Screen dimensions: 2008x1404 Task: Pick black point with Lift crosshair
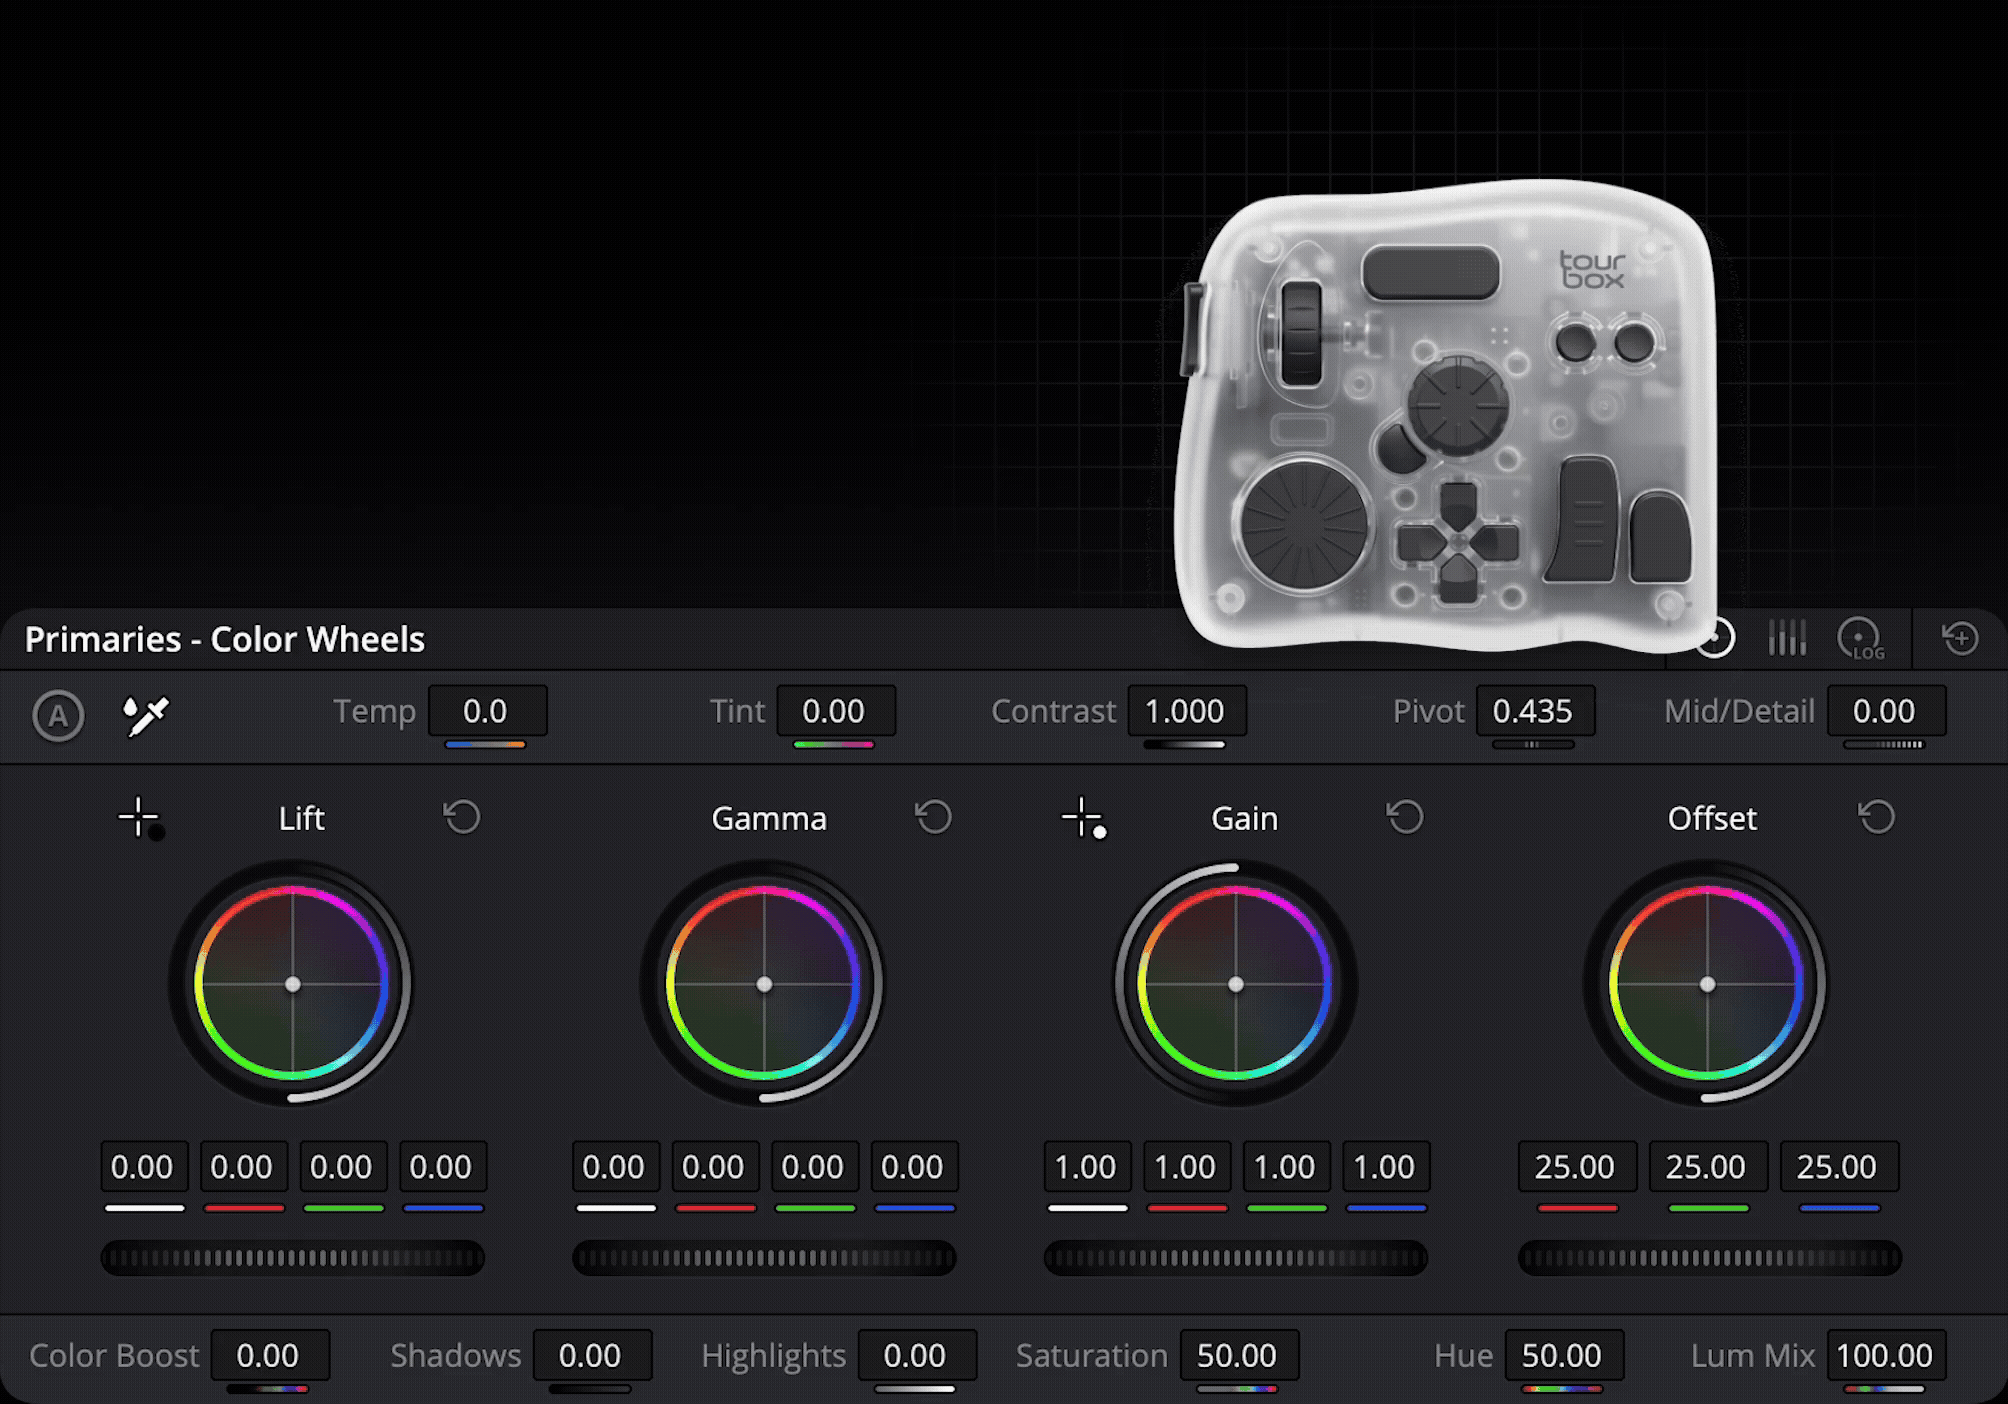140,818
